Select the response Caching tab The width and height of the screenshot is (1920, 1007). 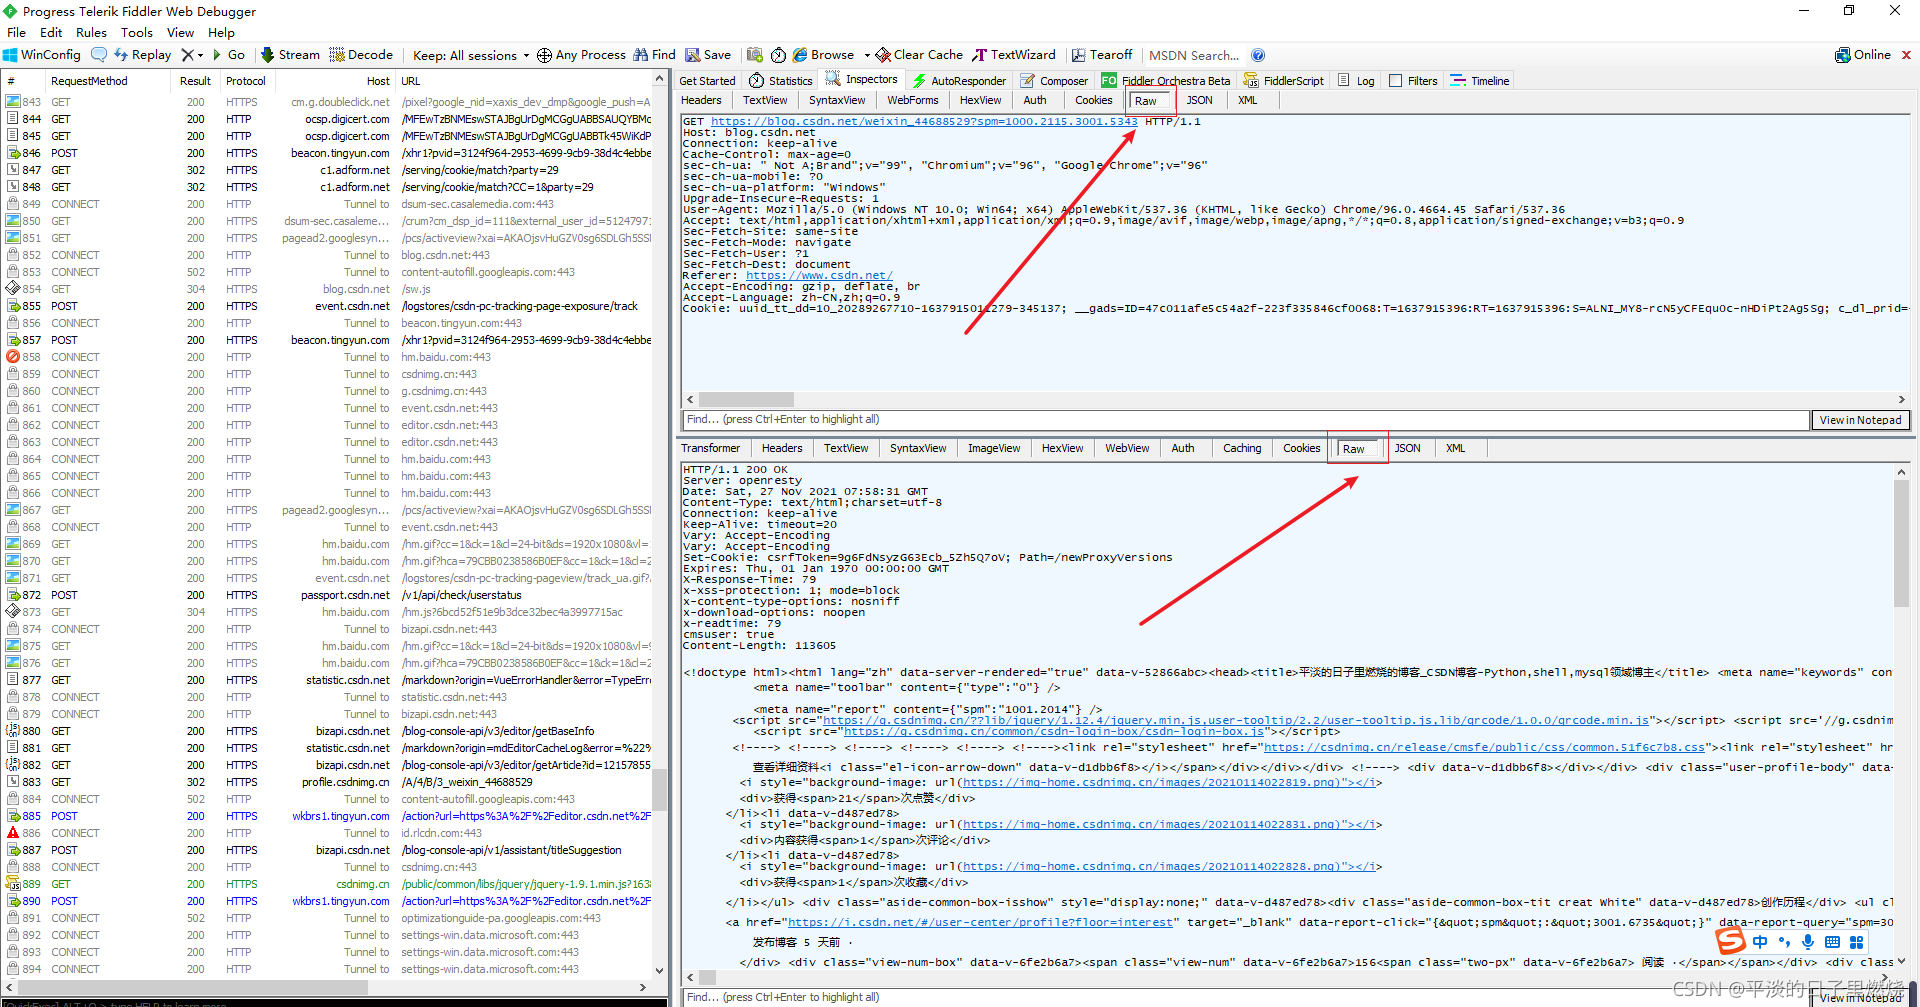[x=1242, y=448]
